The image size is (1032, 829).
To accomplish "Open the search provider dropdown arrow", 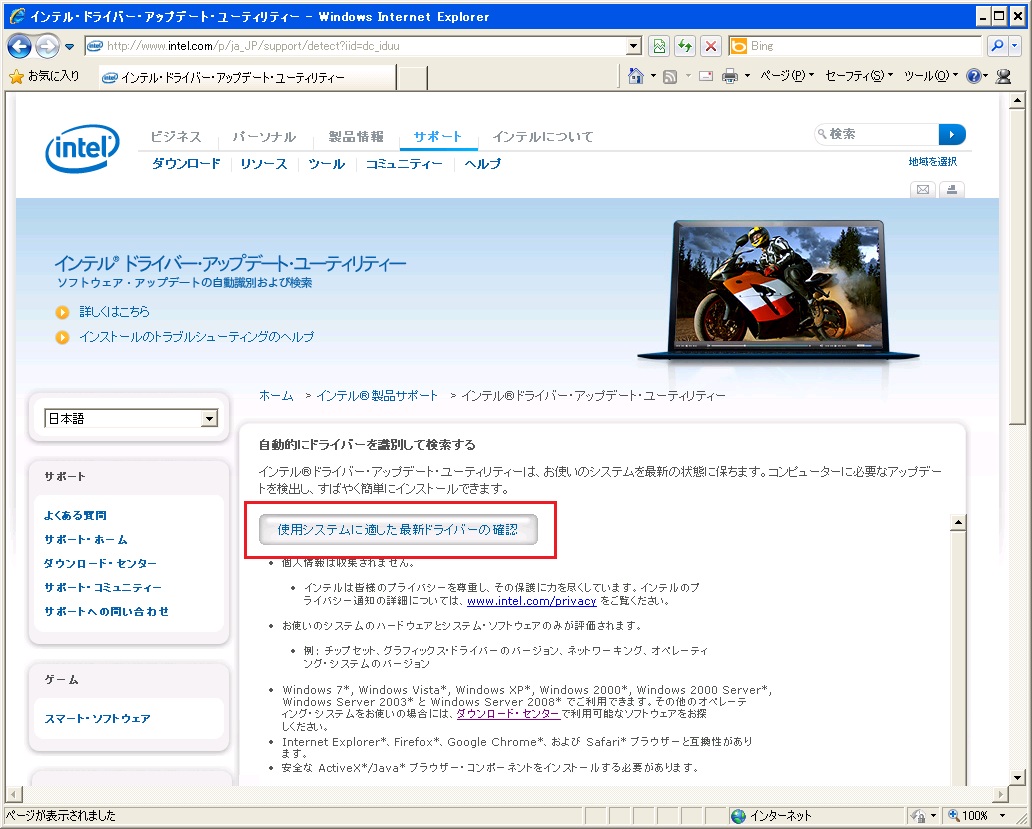I will click(x=1014, y=46).
